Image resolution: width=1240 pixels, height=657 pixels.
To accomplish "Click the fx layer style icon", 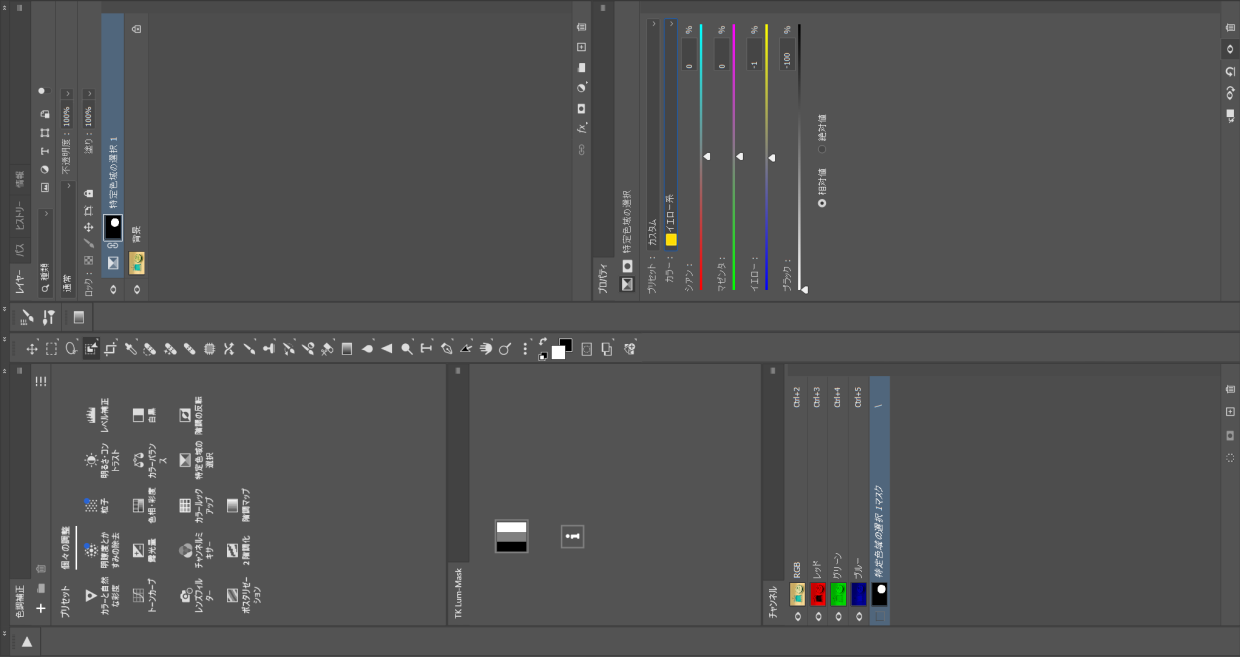I will pyautogui.click(x=581, y=128).
